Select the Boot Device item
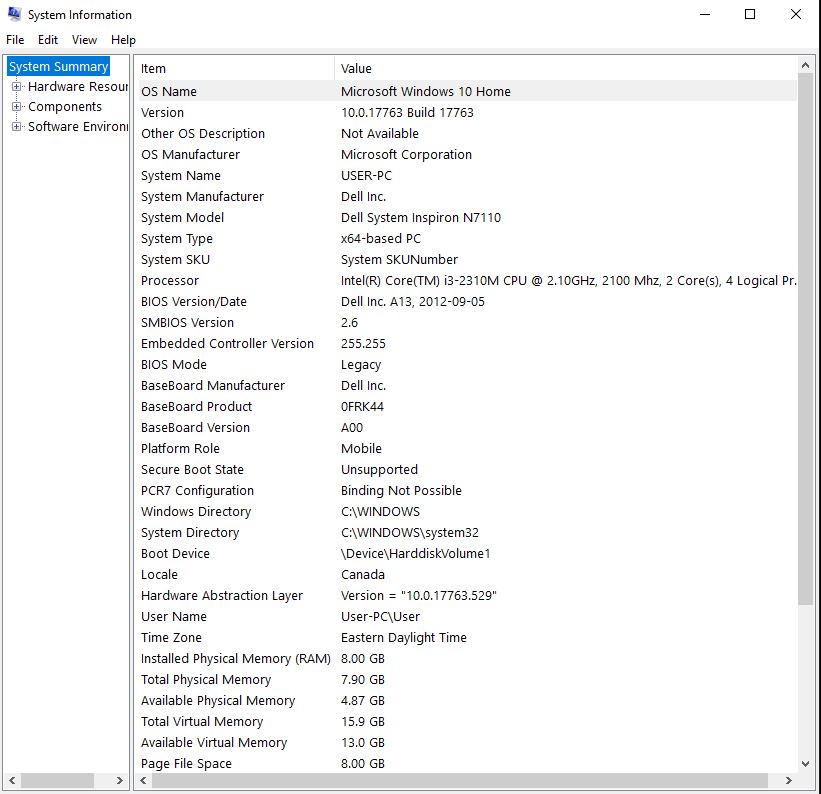821x794 pixels. click(x=175, y=553)
